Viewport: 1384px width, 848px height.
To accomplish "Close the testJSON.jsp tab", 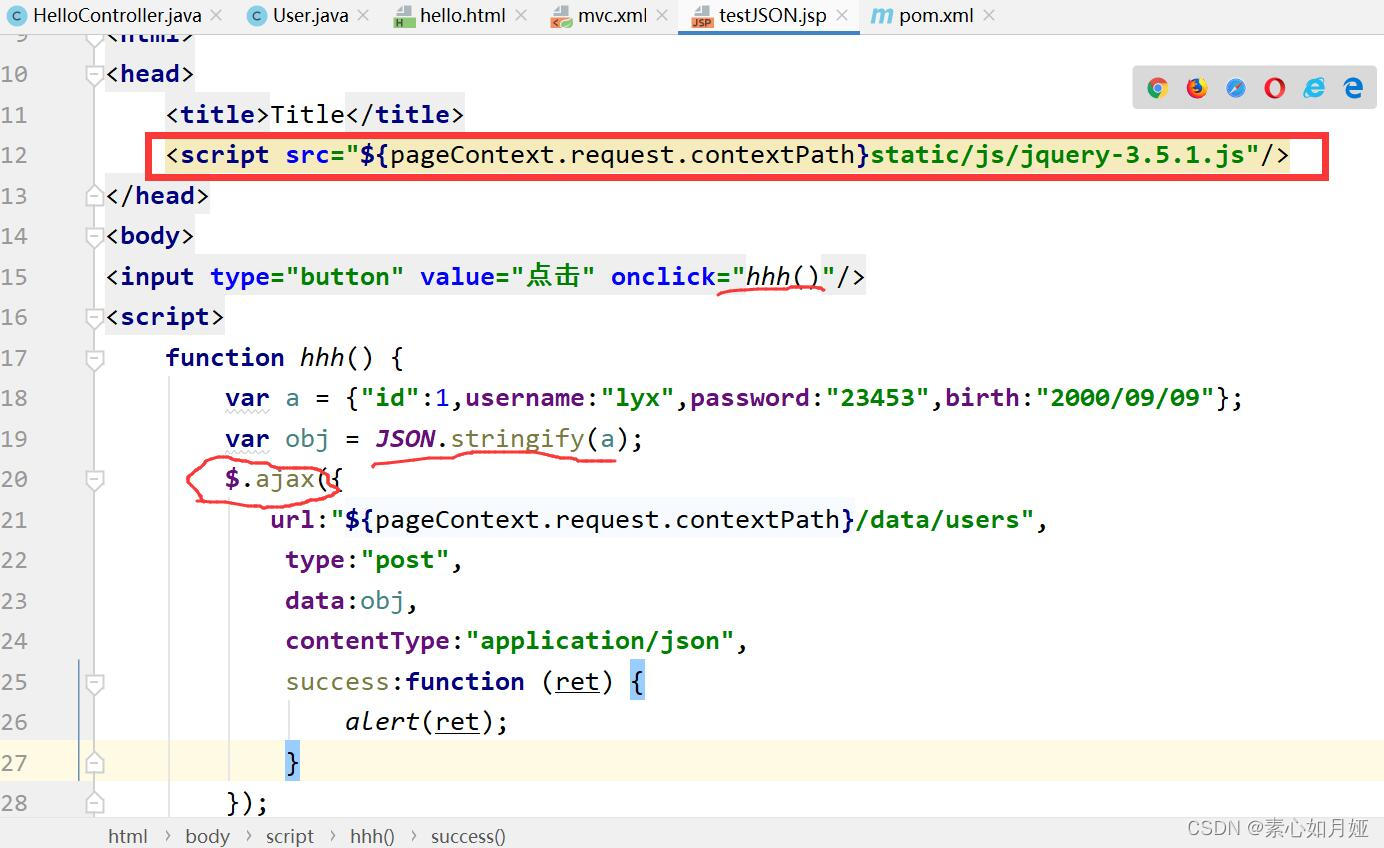I will click(841, 15).
